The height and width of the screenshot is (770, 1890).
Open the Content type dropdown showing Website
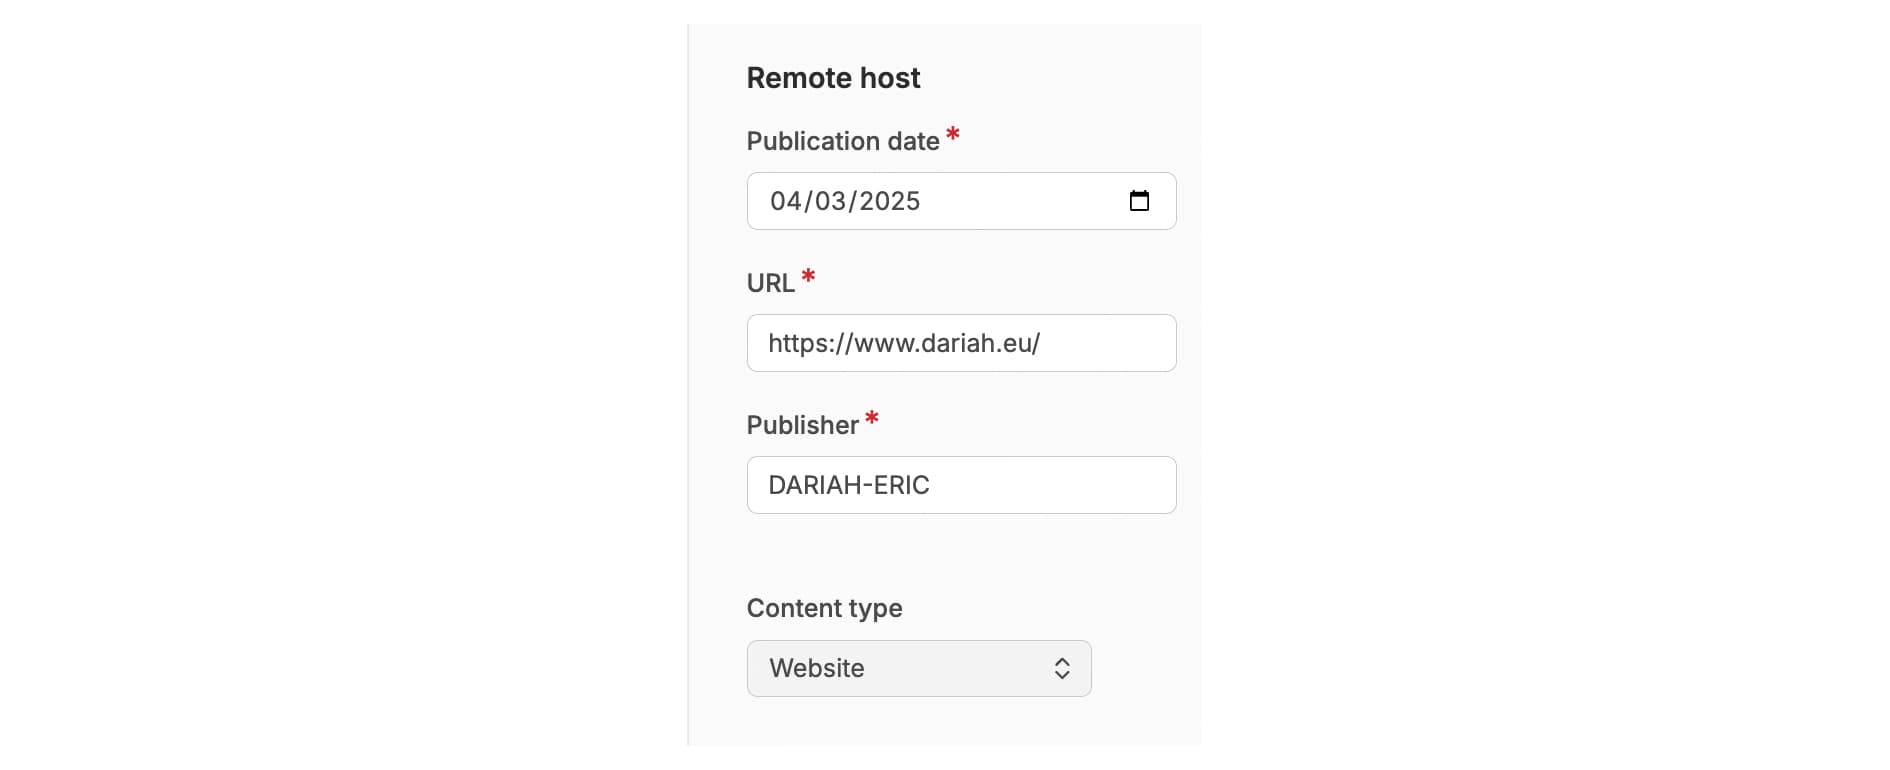pos(918,669)
